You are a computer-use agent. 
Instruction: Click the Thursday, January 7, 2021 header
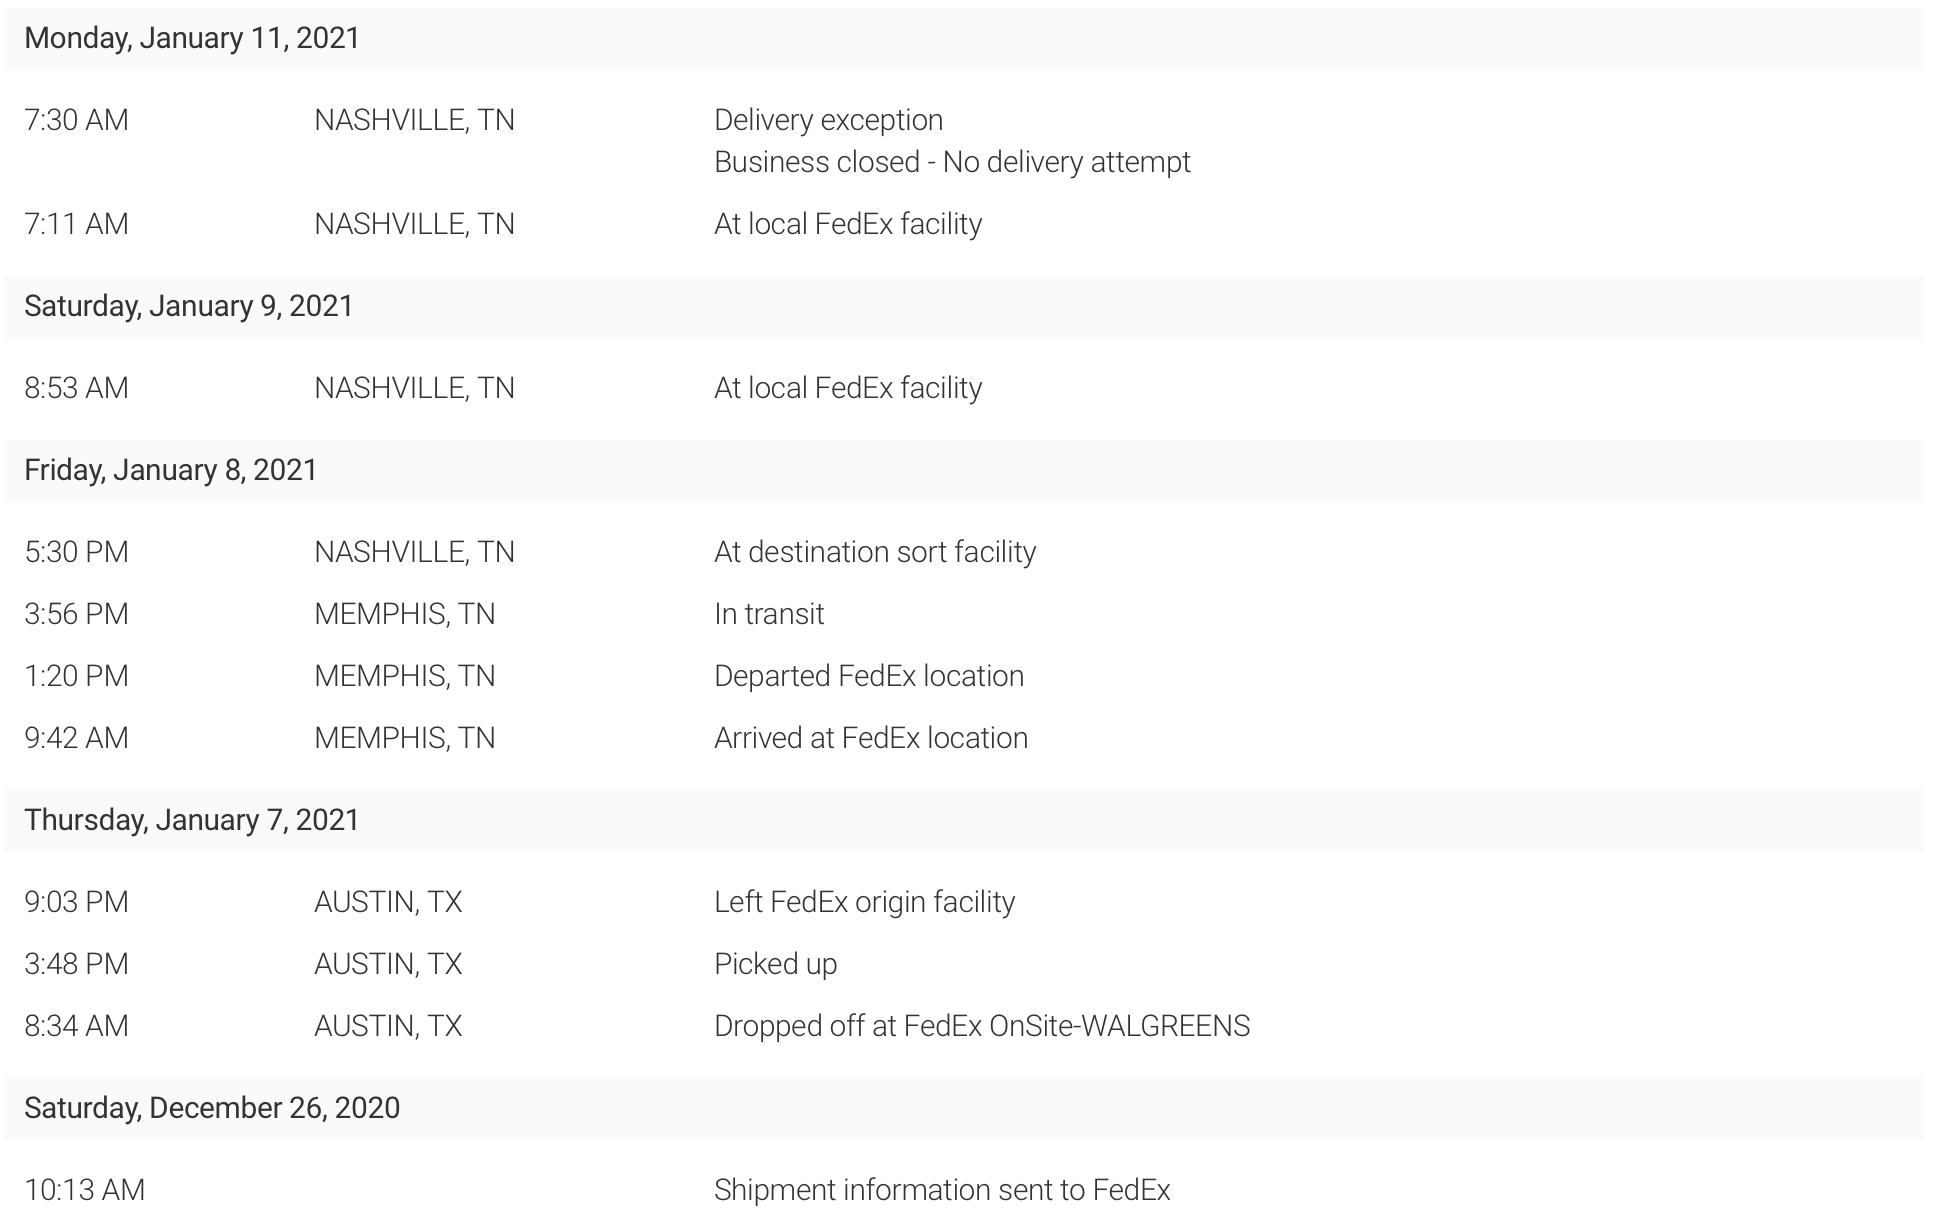963,820
